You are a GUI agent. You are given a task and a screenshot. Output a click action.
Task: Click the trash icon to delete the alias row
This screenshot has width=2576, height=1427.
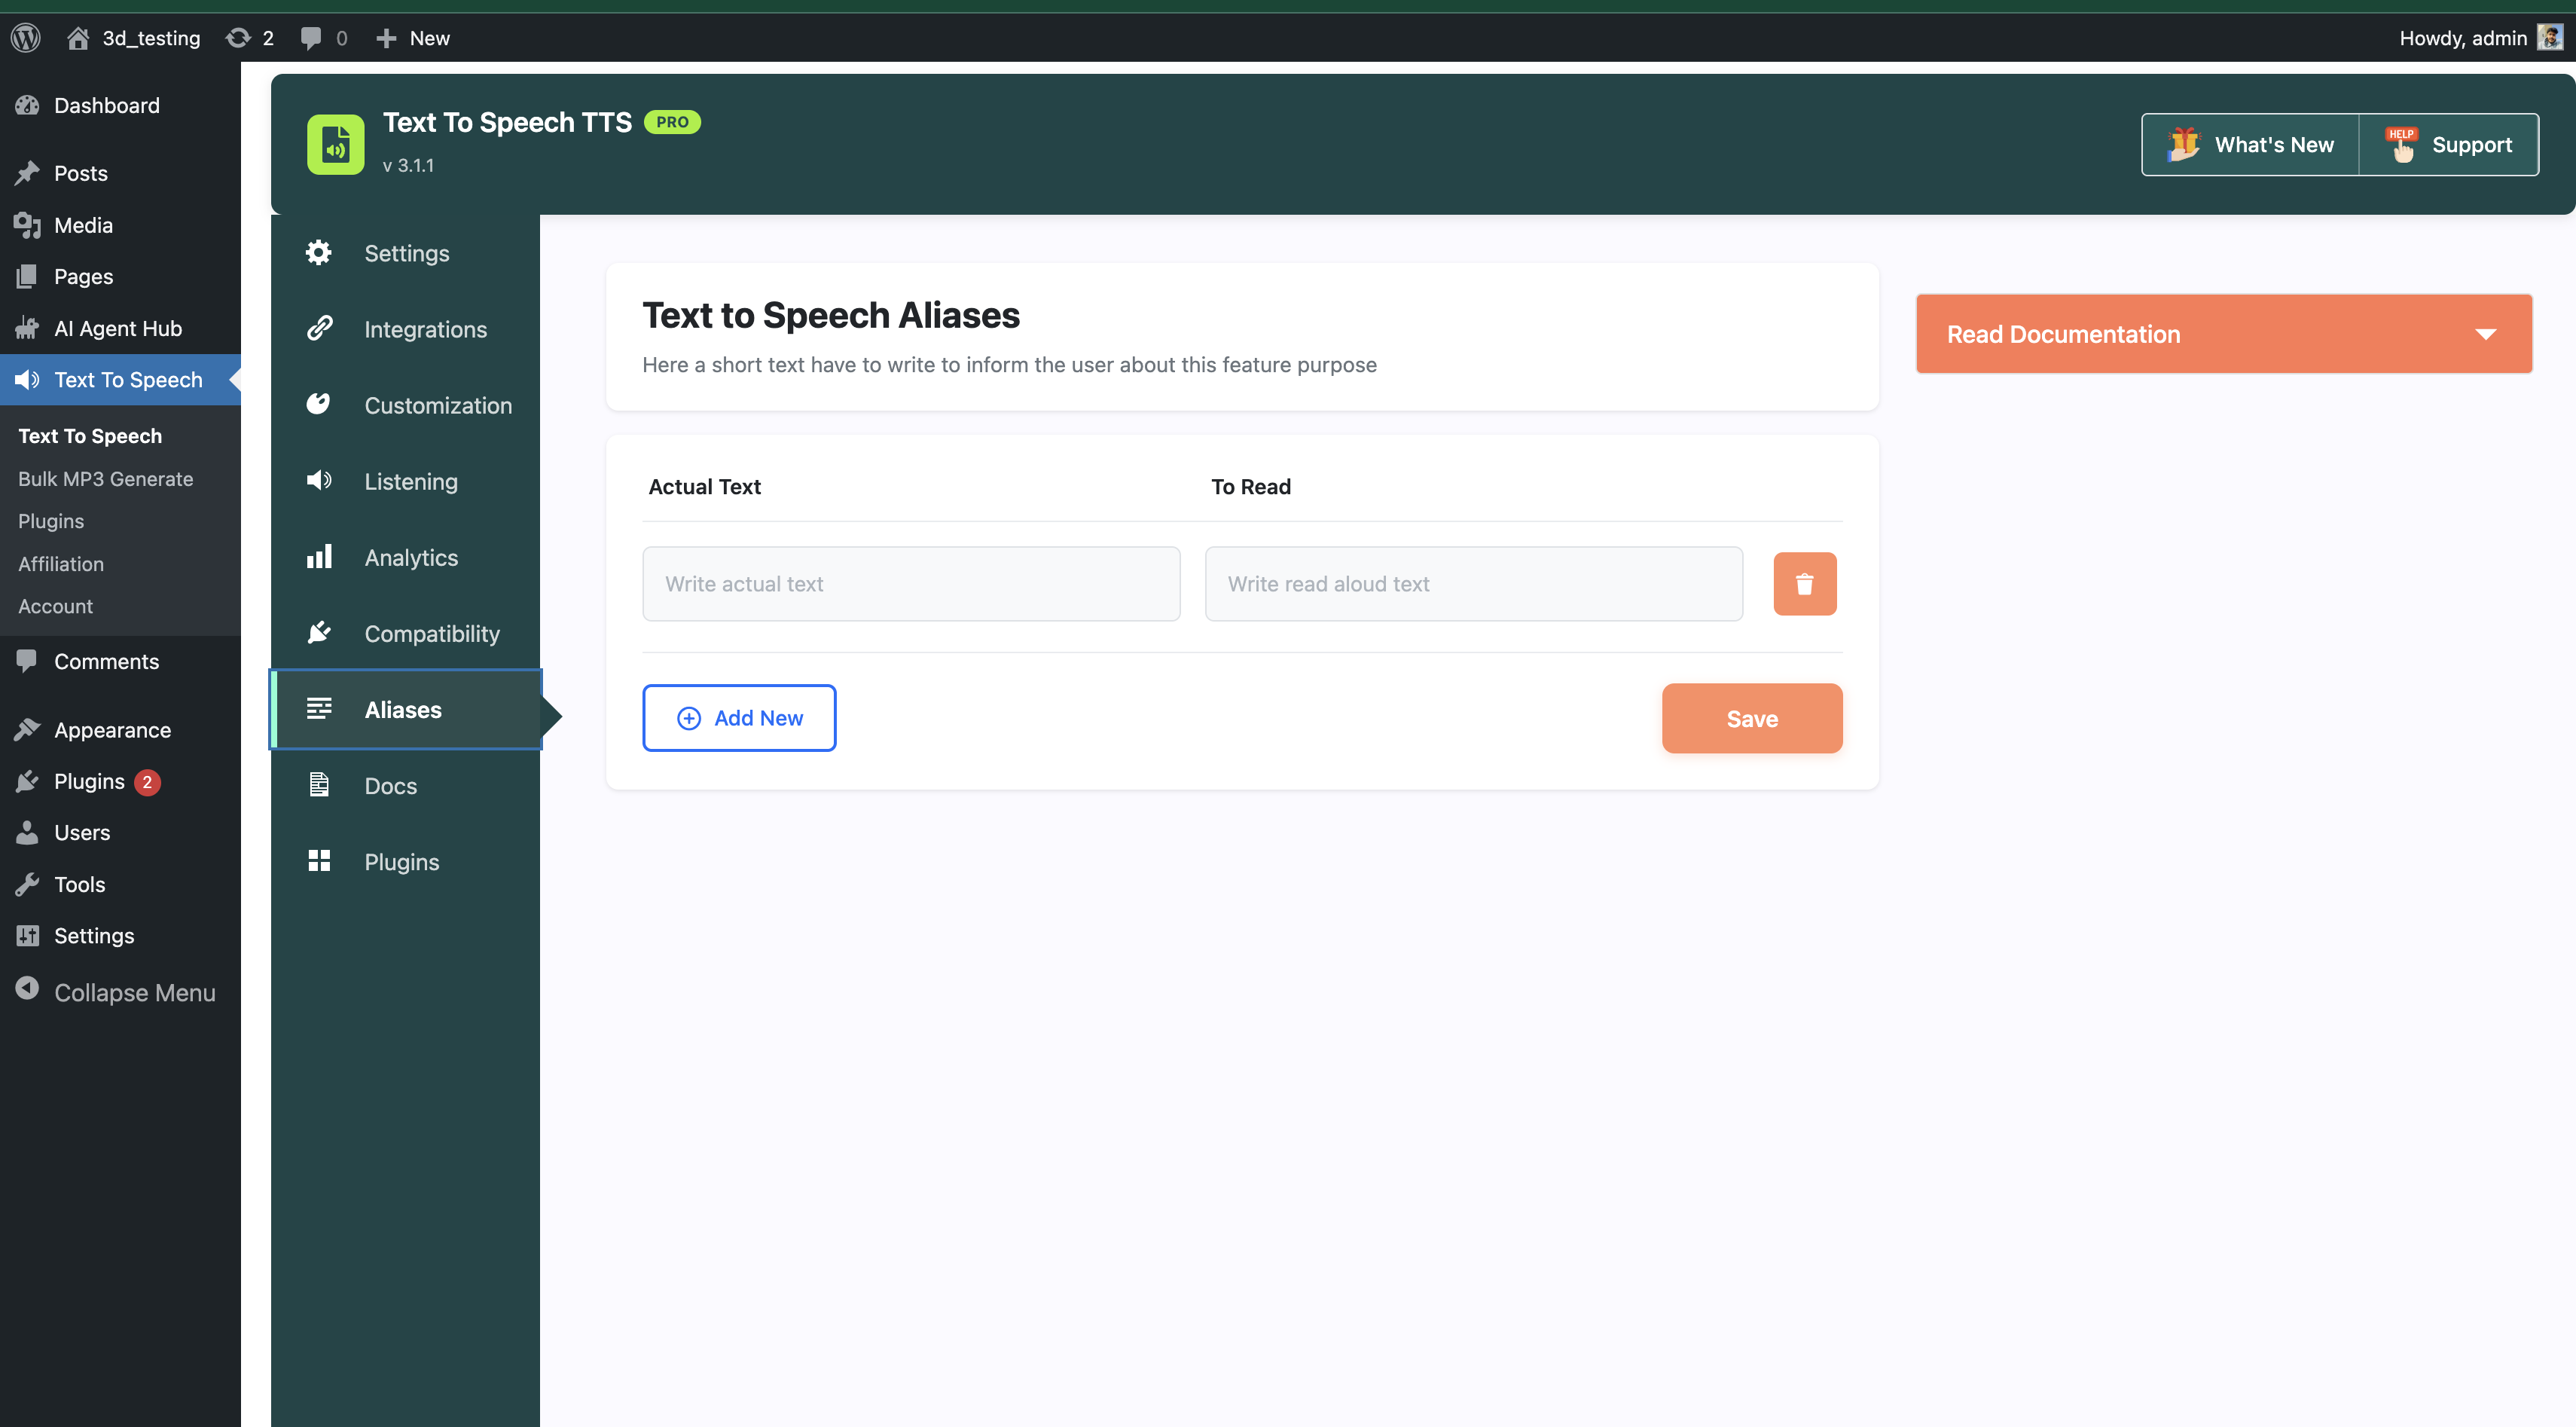point(1805,583)
